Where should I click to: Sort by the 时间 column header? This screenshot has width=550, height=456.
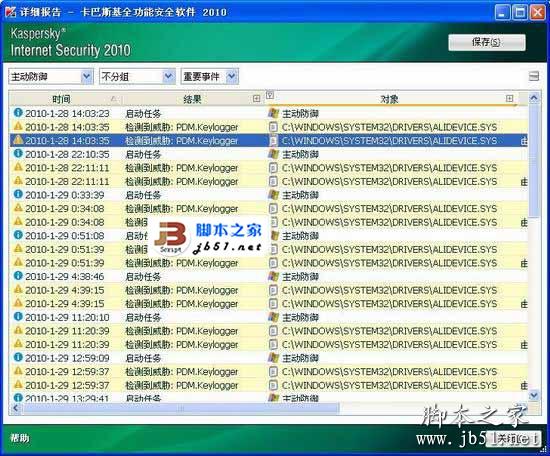pos(61,99)
